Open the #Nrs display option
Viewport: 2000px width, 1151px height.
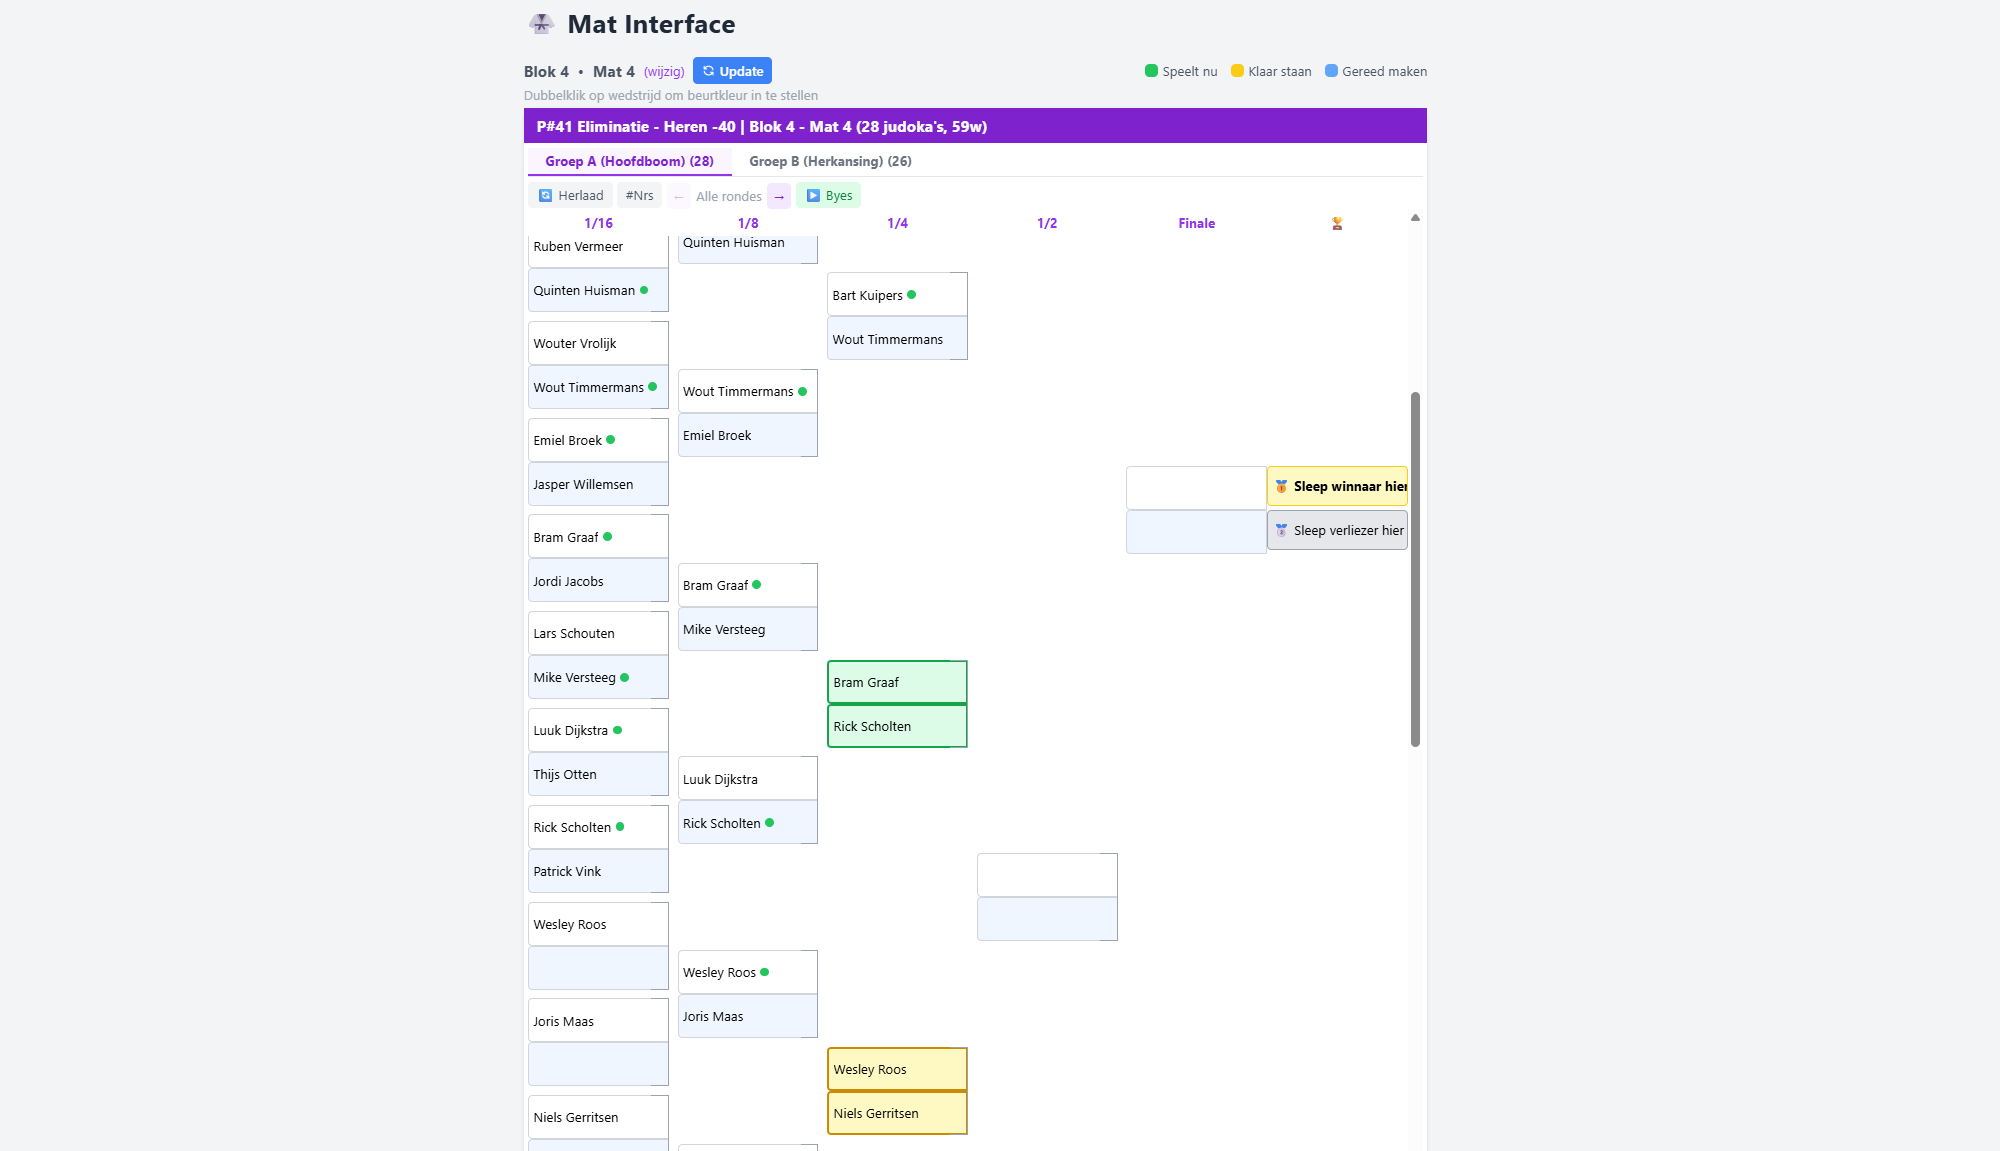point(639,195)
